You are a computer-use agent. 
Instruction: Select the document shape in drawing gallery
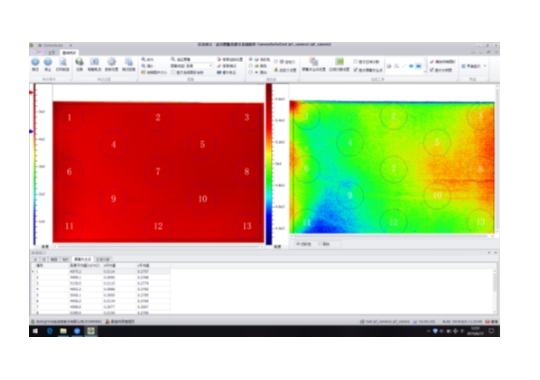pyautogui.click(x=389, y=66)
